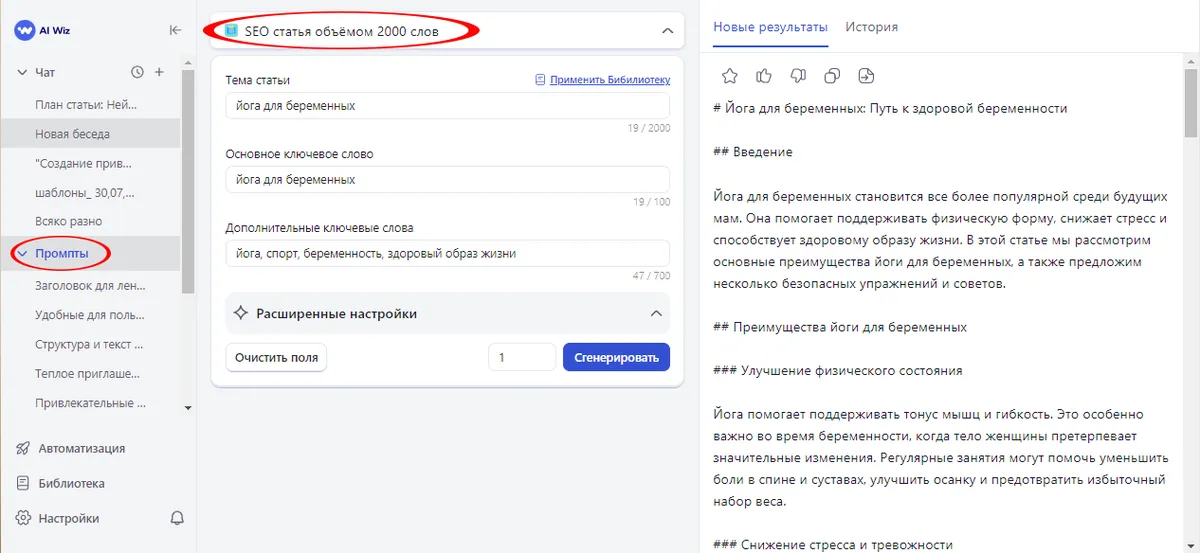Open the 'Всяко разно' chat
Viewport: 1200px width, 553px height.
68,221
